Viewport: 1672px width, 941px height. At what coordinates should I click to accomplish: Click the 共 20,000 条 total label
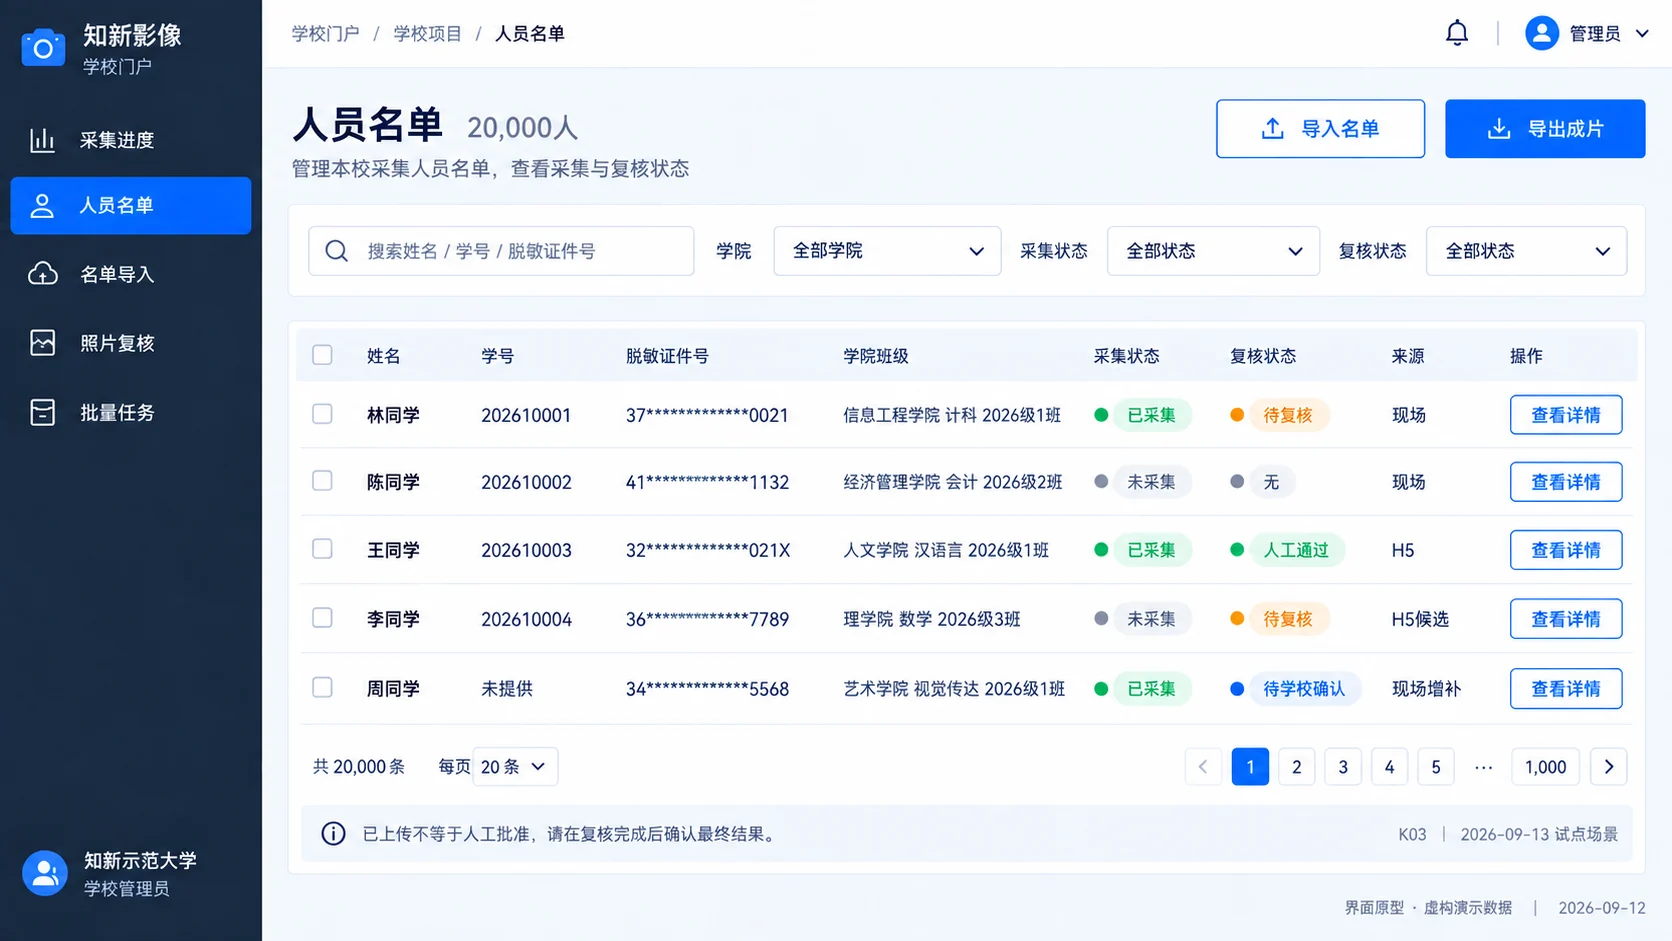pyautogui.click(x=359, y=767)
